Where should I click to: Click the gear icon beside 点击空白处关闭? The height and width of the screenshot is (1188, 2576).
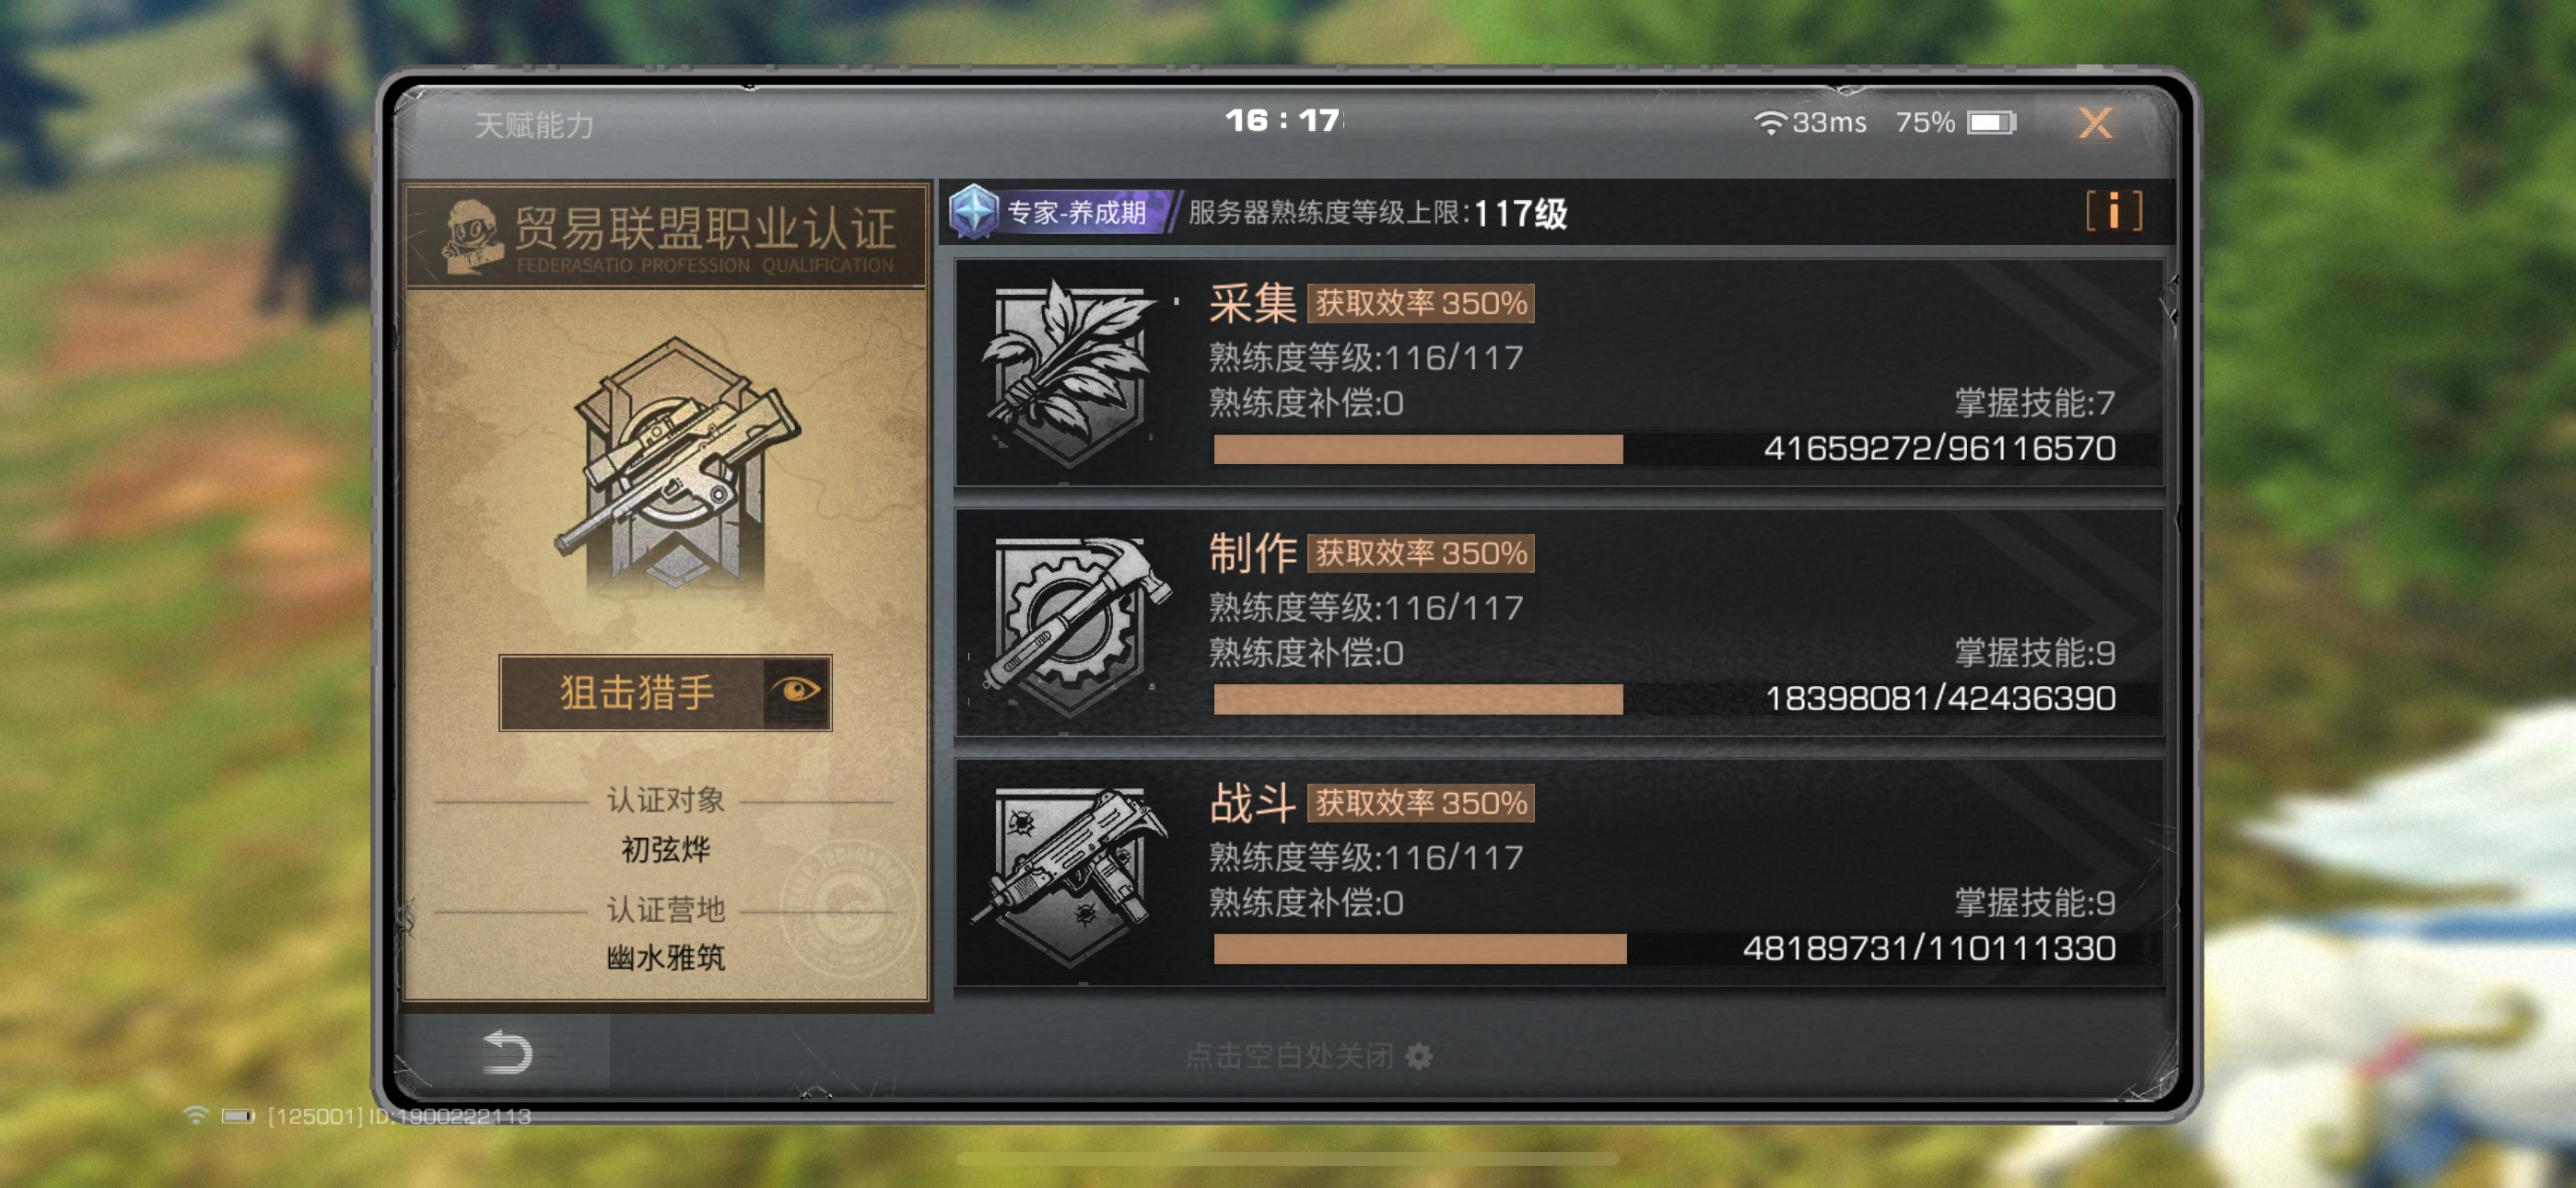[1419, 1056]
